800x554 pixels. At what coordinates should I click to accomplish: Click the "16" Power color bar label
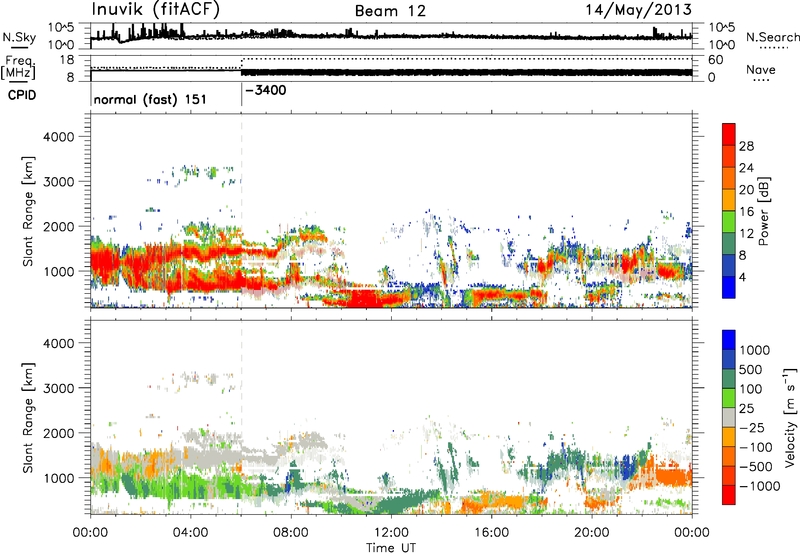coord(746,212)
